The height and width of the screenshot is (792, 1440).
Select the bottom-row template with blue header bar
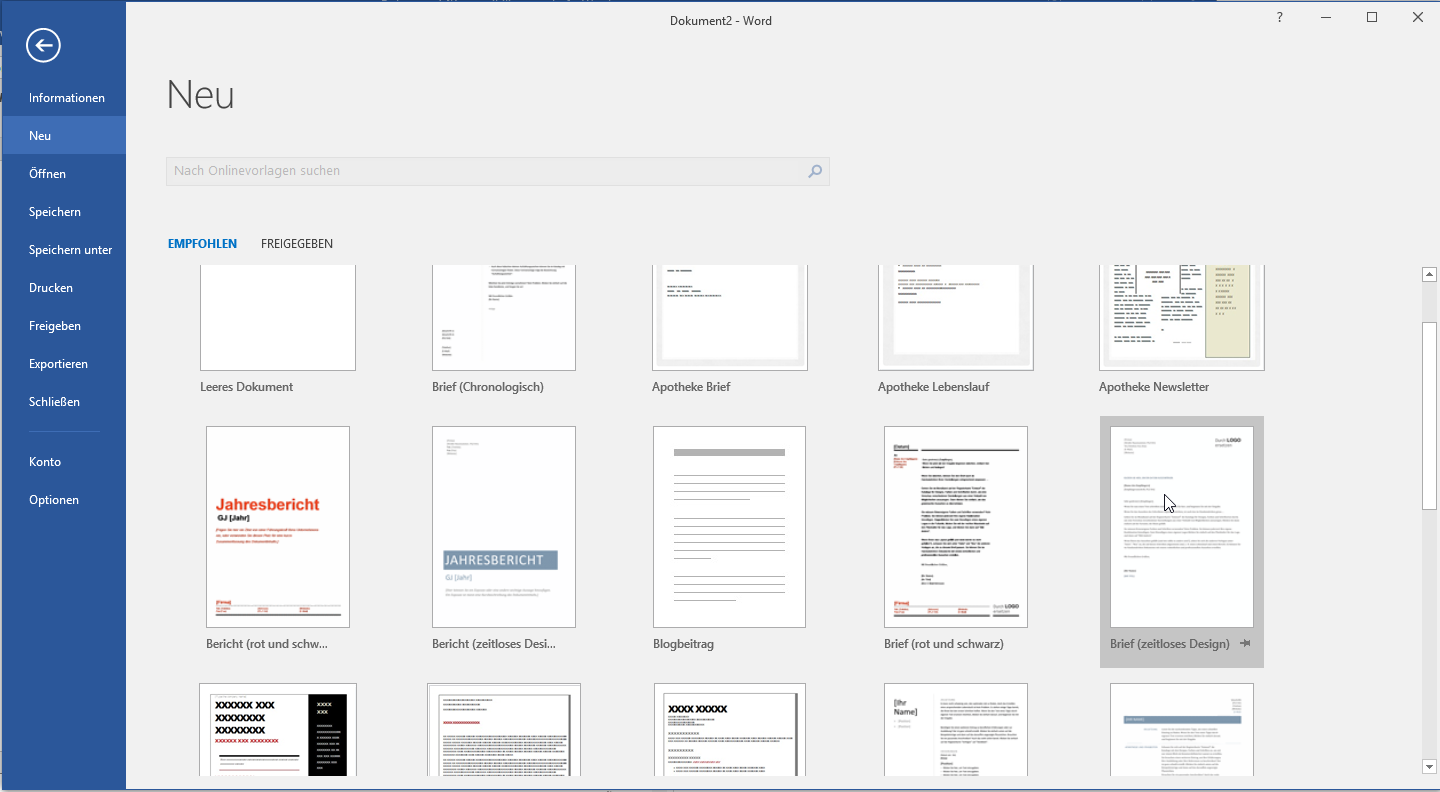[1182, 730]
